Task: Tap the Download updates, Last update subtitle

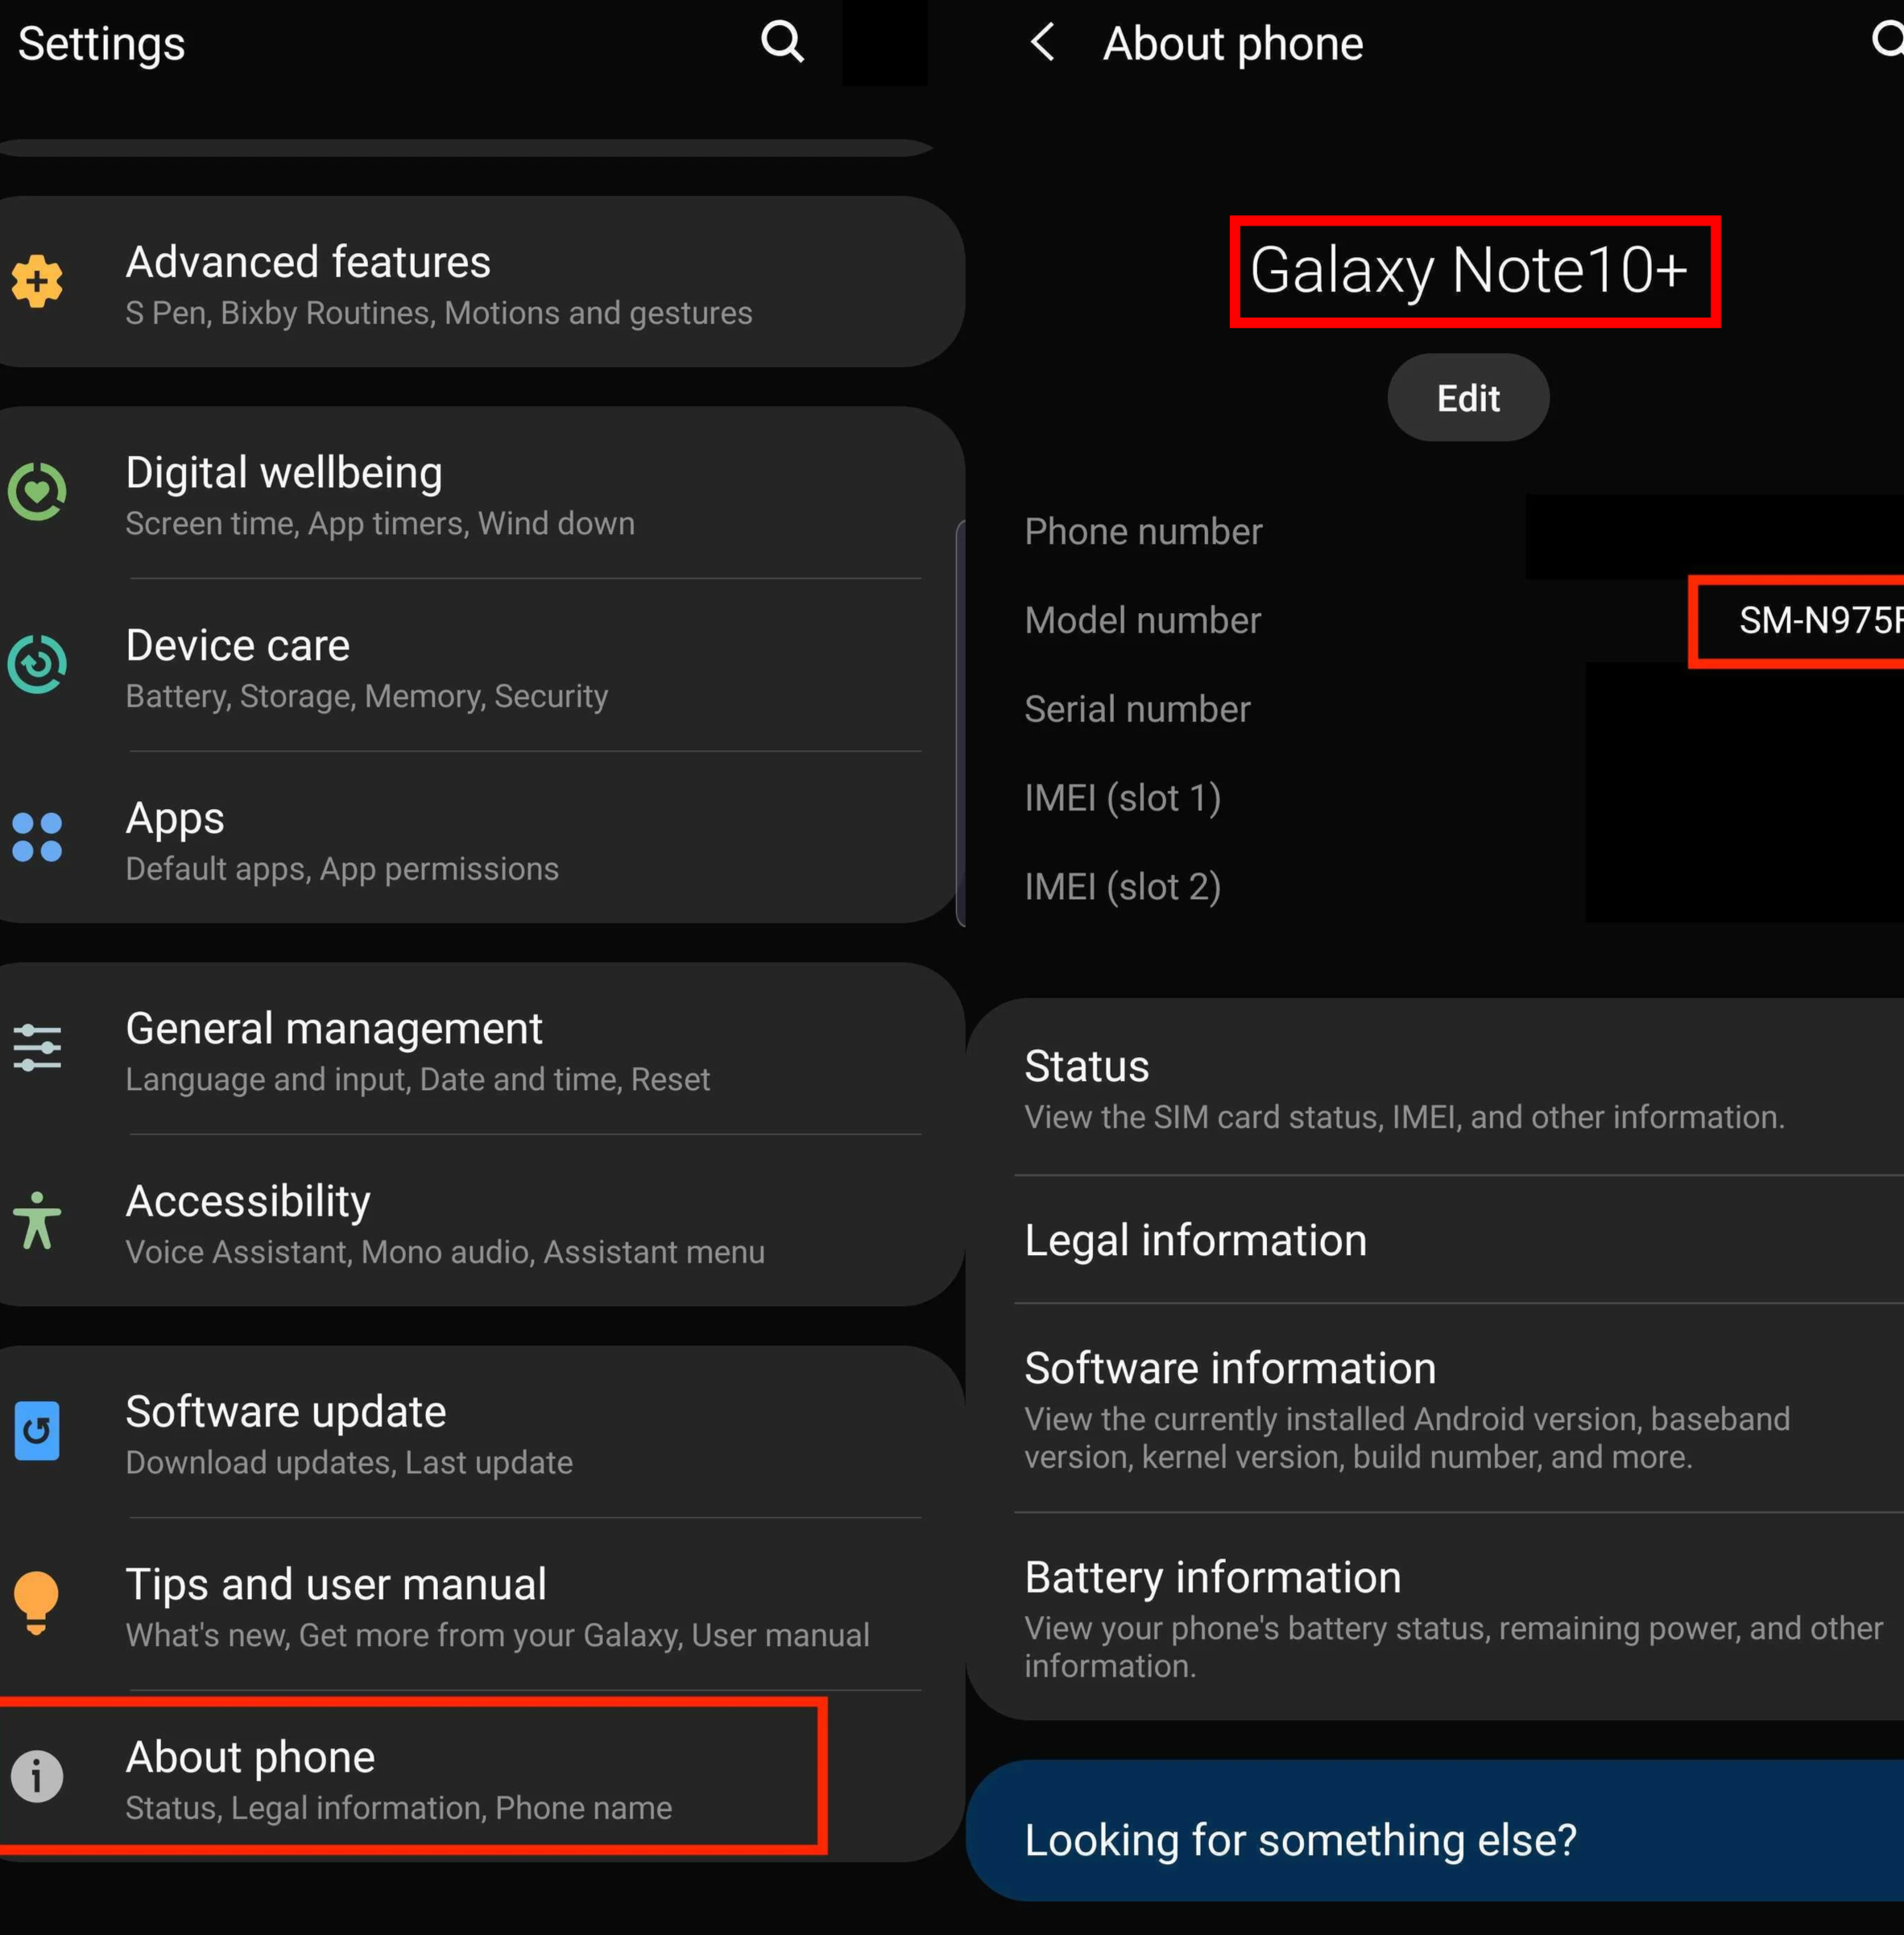Action: click(x=349, y=1463)
